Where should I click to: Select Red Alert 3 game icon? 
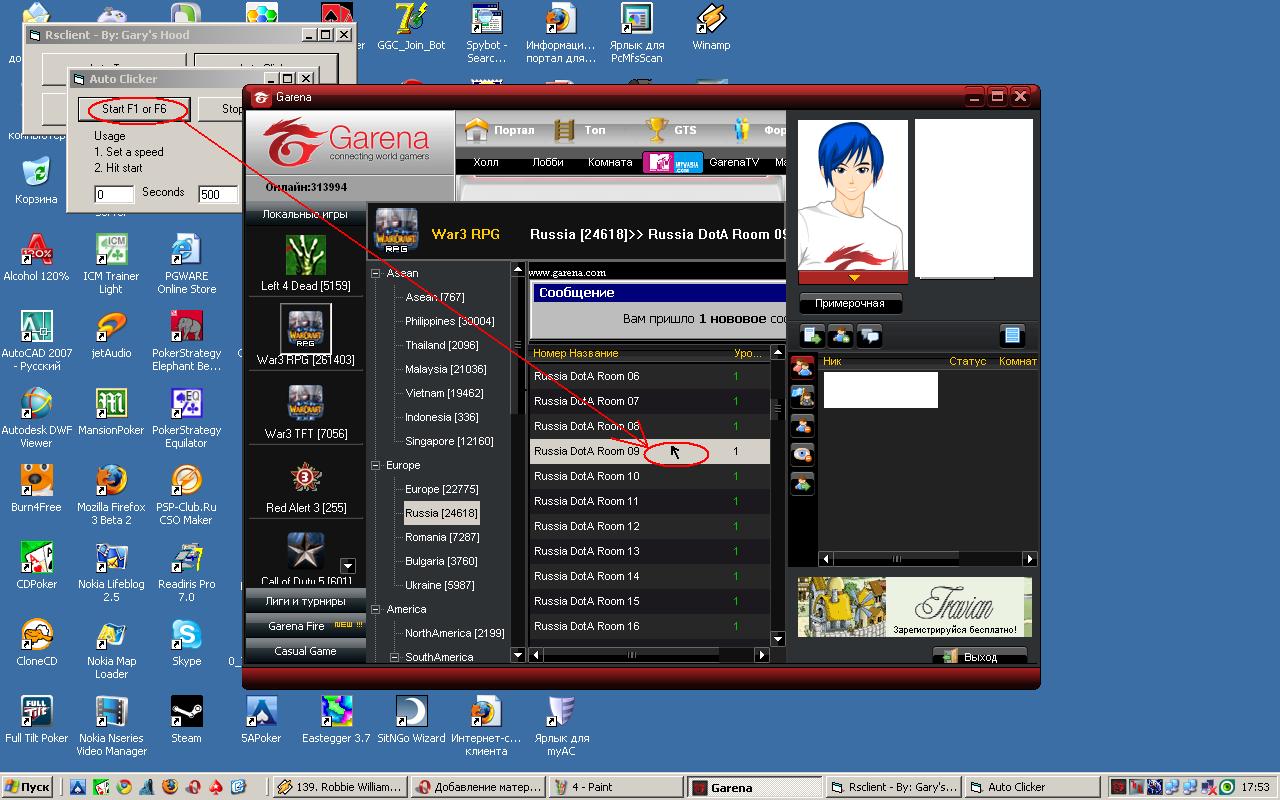(306, 477)
